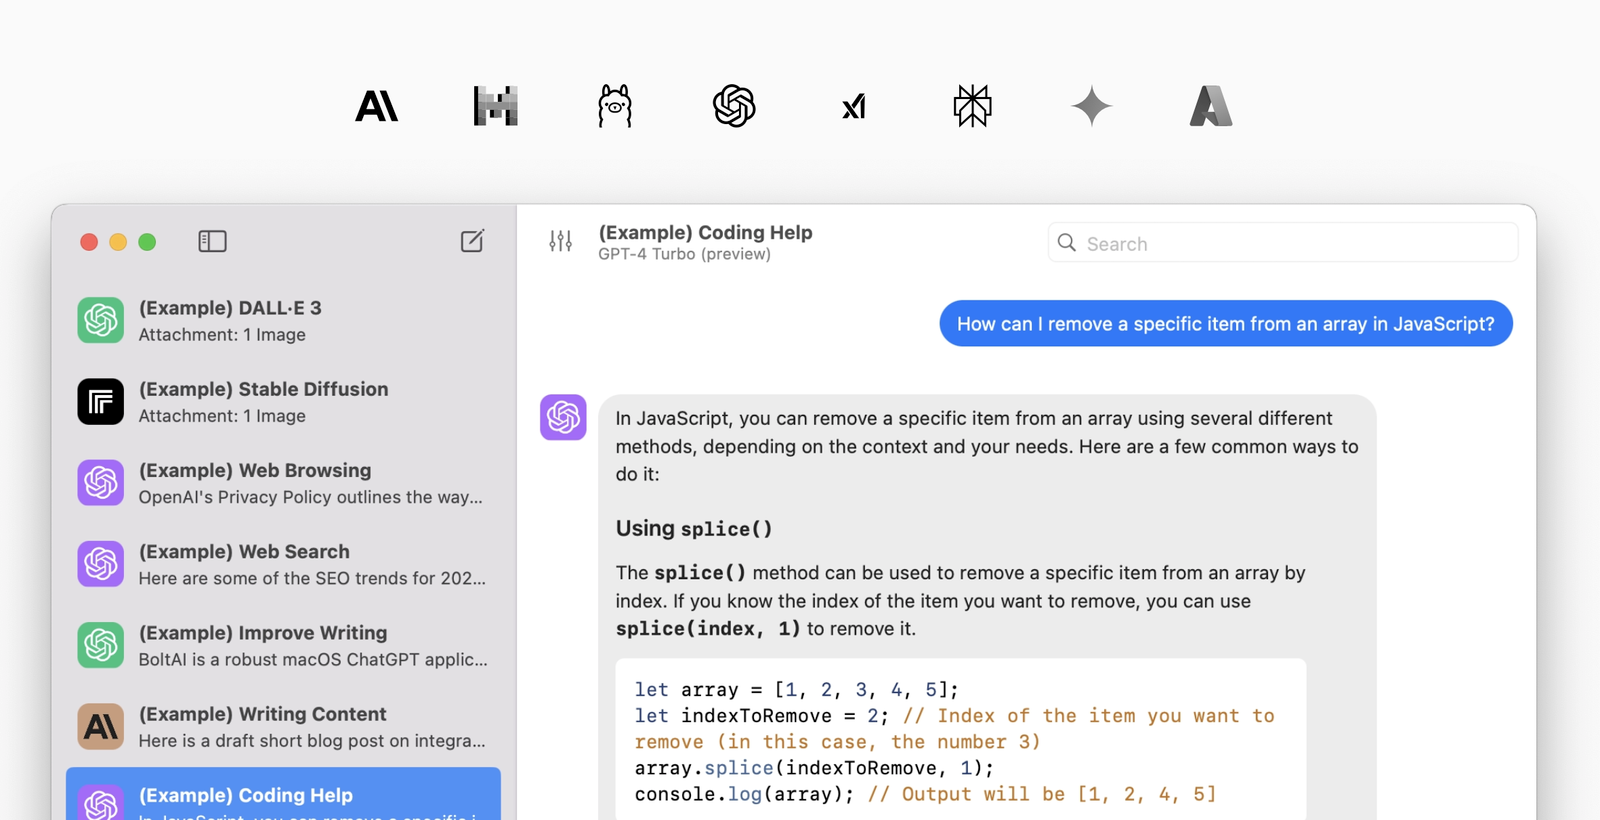Viewport: 1600px width, 820px height.
Task: Select the Coding Help chat row
Action: pyautogui.click(x=283, y=794)
